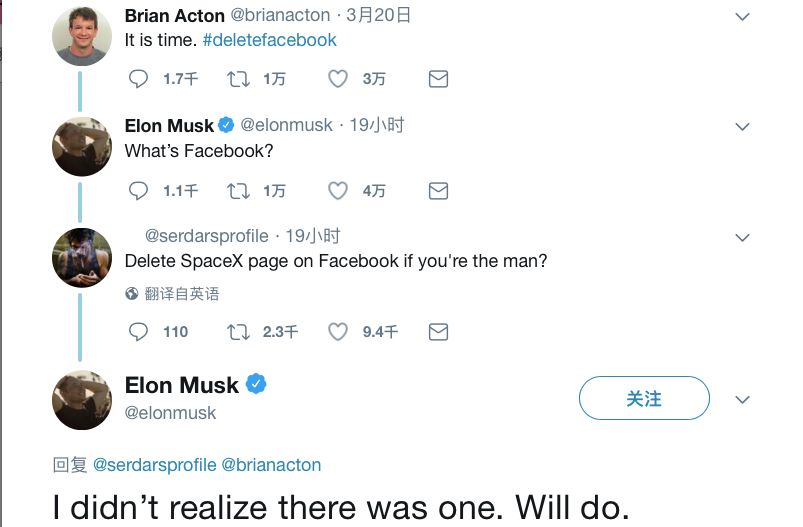This screenshot has width=803, height=527.
Task: Open the more menu on Brian Acton's tweet
Action: 742,17
